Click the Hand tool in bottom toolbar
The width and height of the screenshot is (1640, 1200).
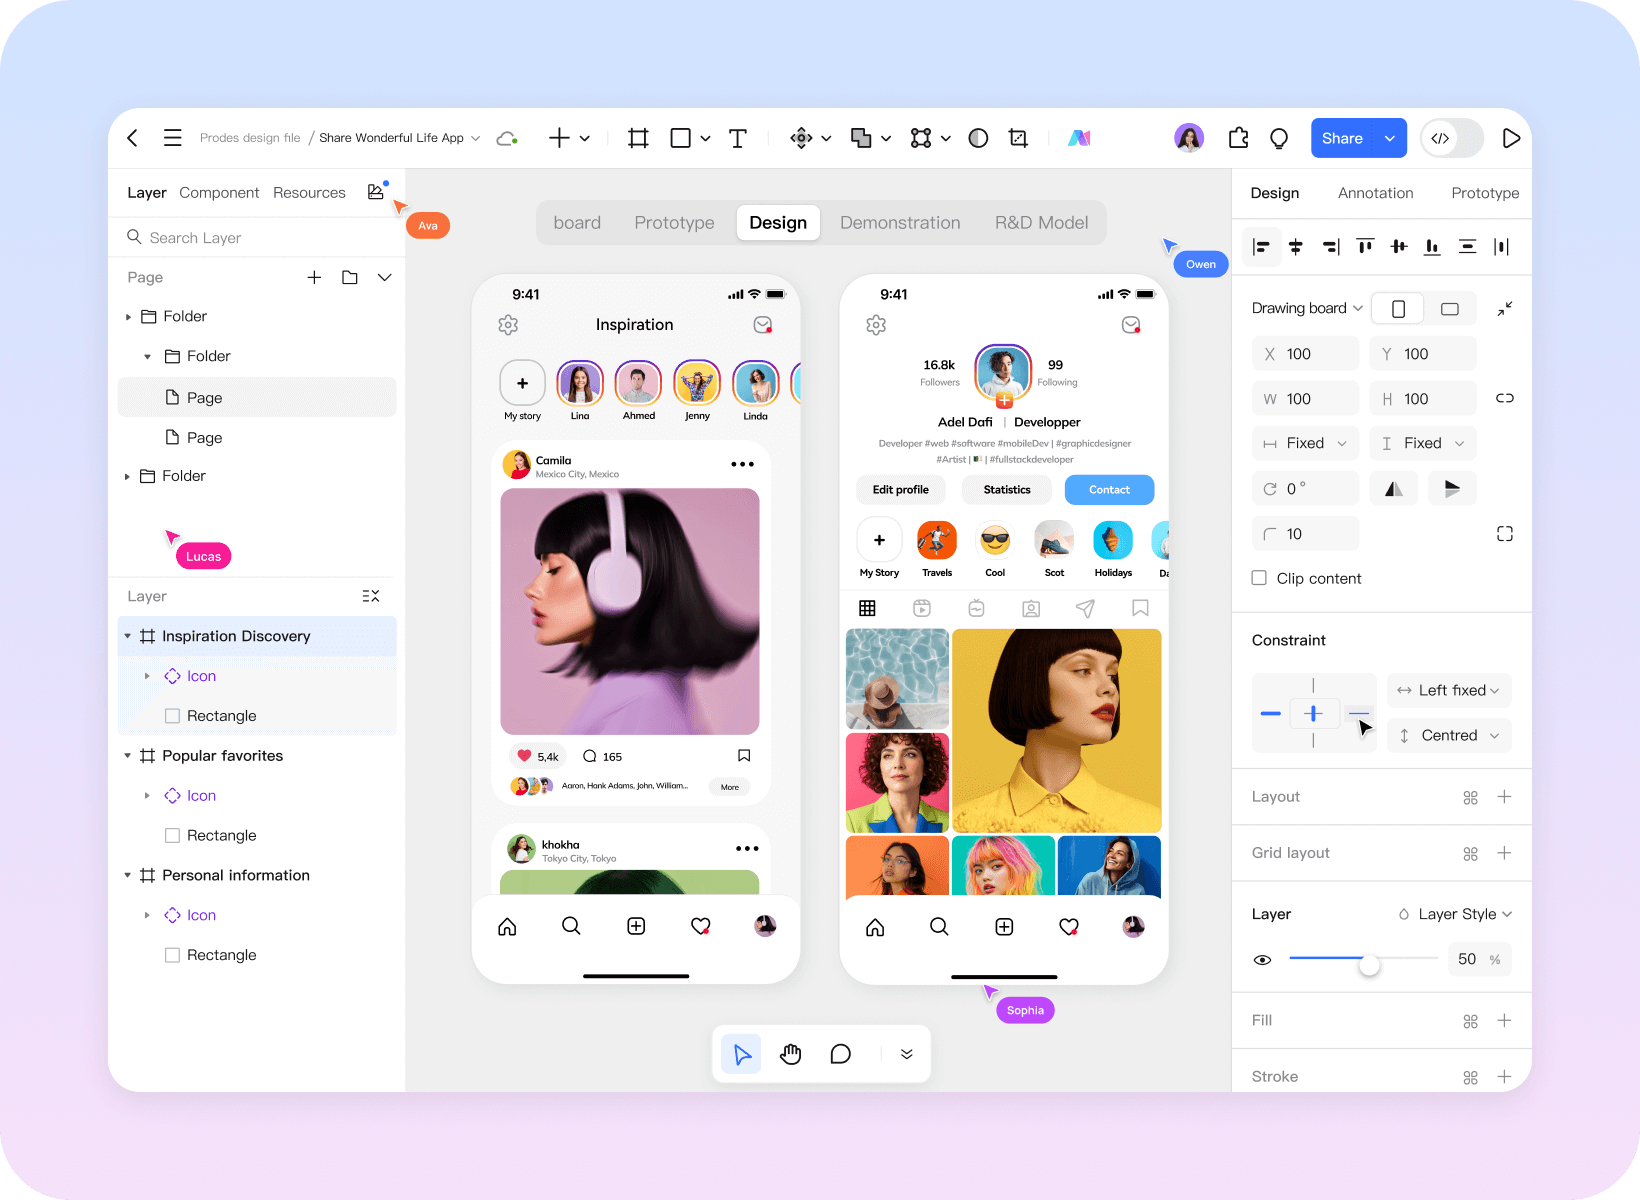(x=791, y=1054)
